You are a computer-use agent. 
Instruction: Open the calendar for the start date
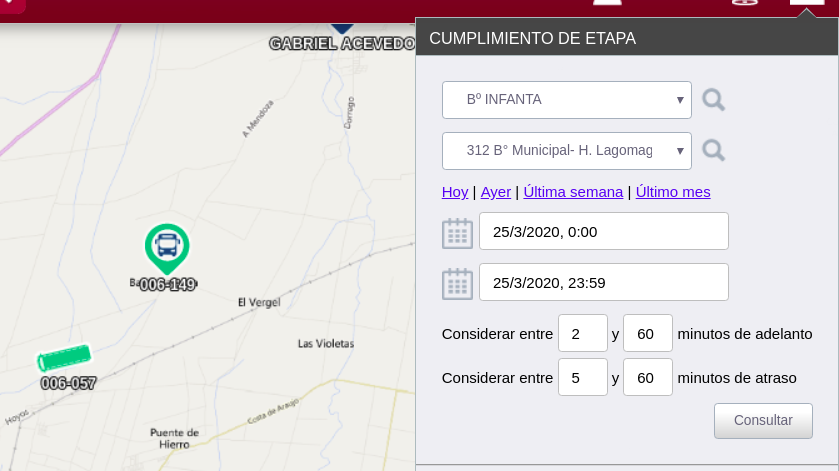[457, 233]
